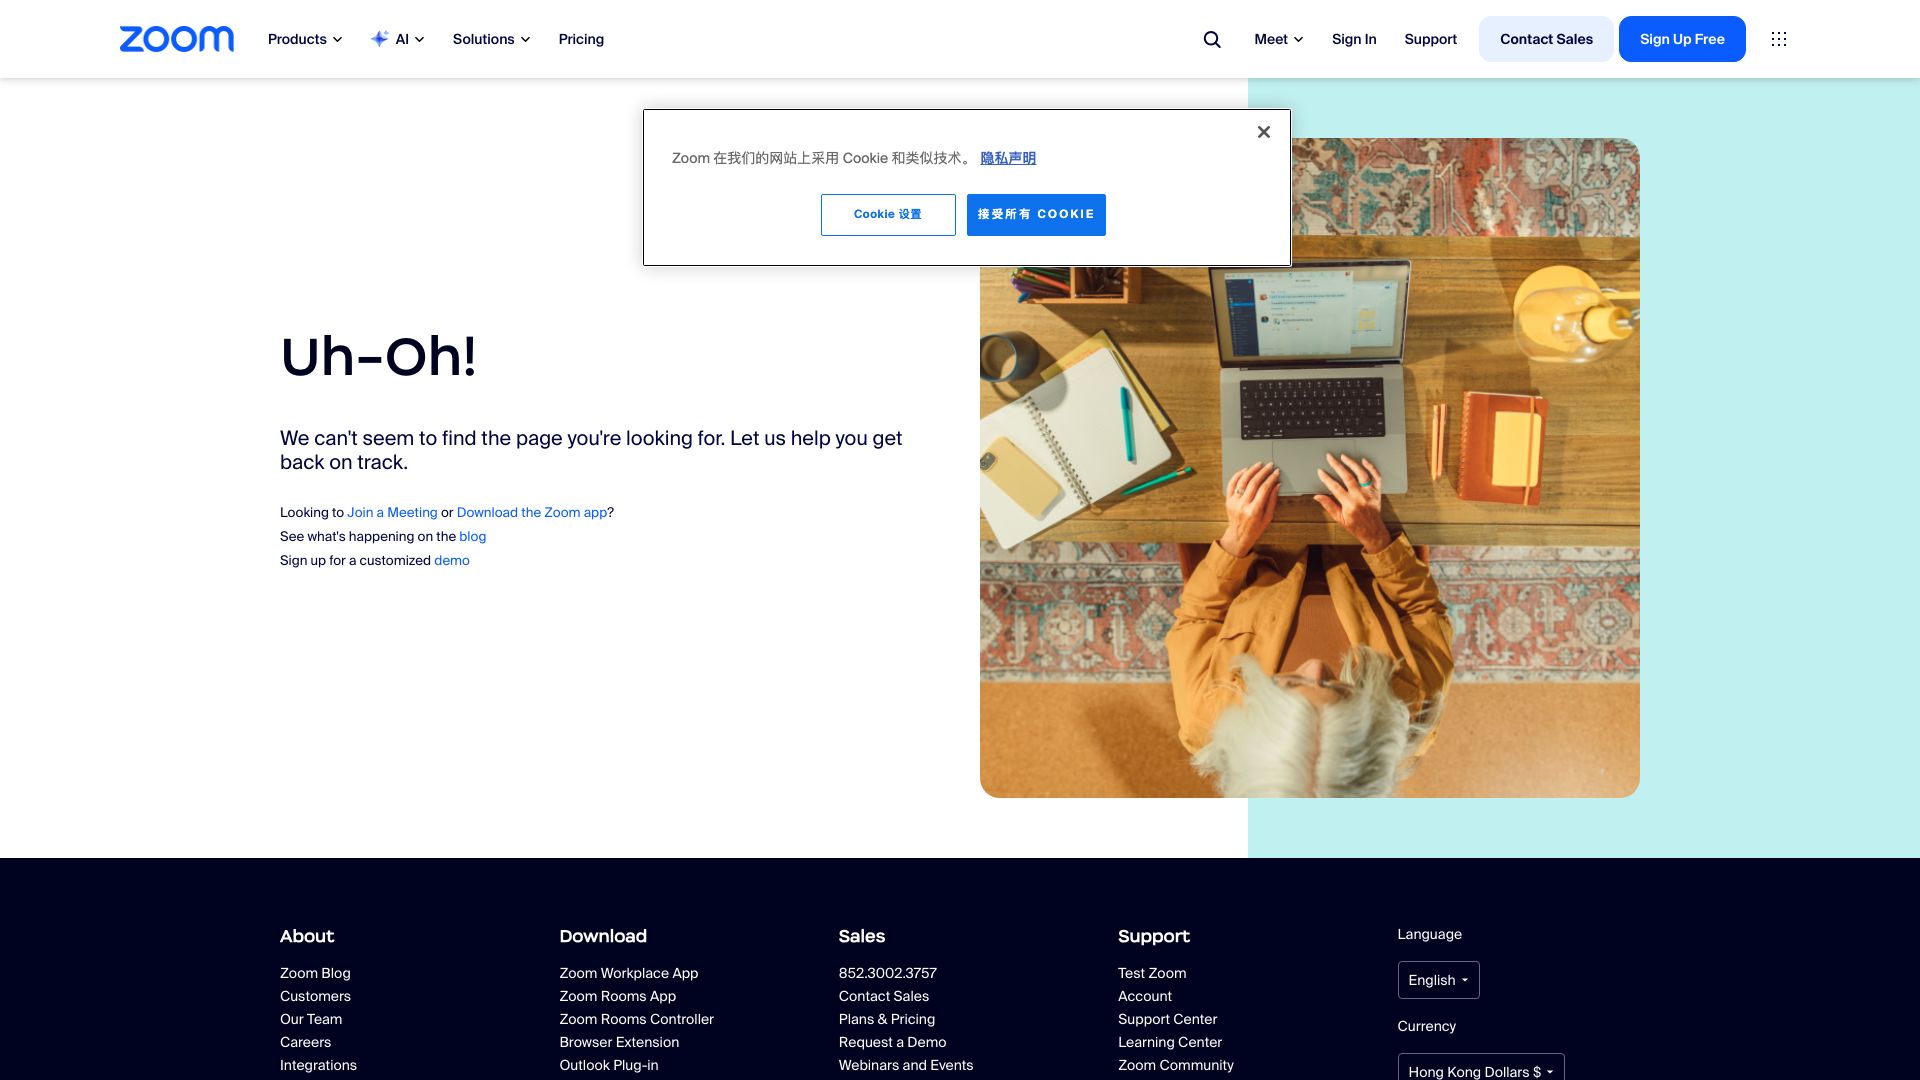The width and height of the screenshot is (1920, 1080).
Task: Open Zoom Workplace App download link
Action: click(629, 973)
